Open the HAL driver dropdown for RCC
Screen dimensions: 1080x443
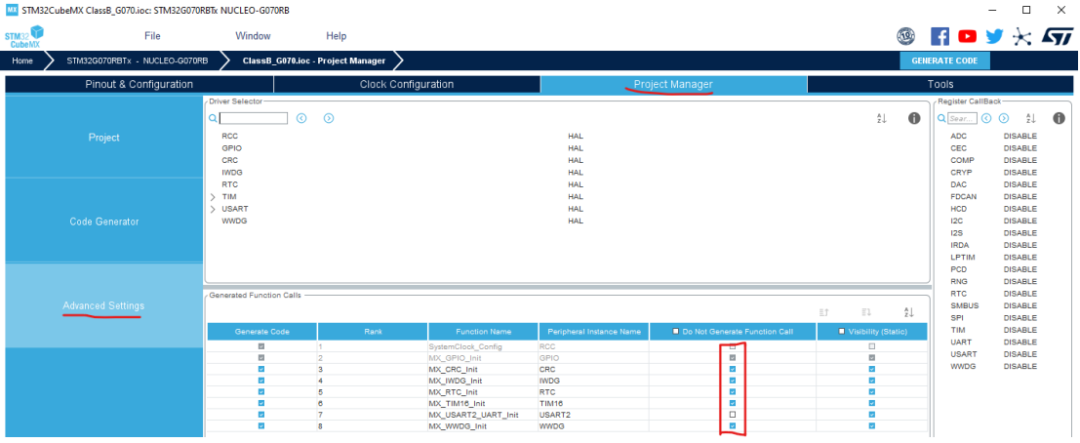point(575,136)
